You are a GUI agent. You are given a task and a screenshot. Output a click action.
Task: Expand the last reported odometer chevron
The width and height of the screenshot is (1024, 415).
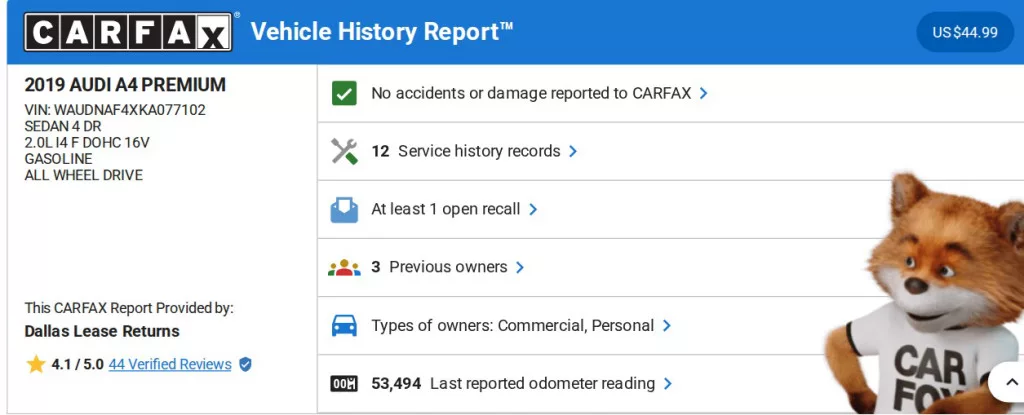[668, 384]
